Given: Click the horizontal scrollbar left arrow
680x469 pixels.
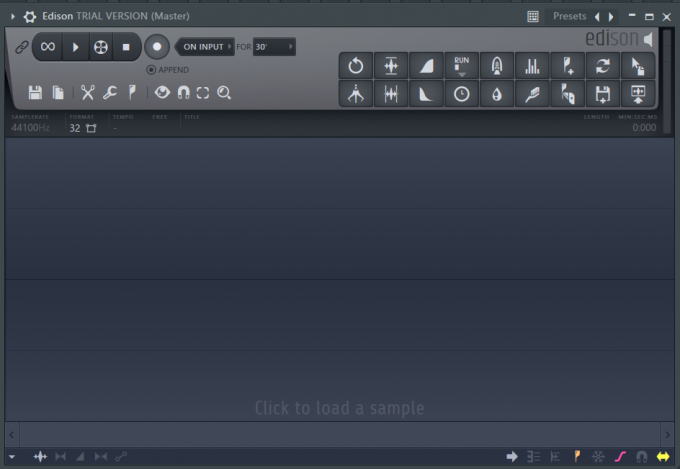Looking at the screenshot, I should click(x=12, y=434).
